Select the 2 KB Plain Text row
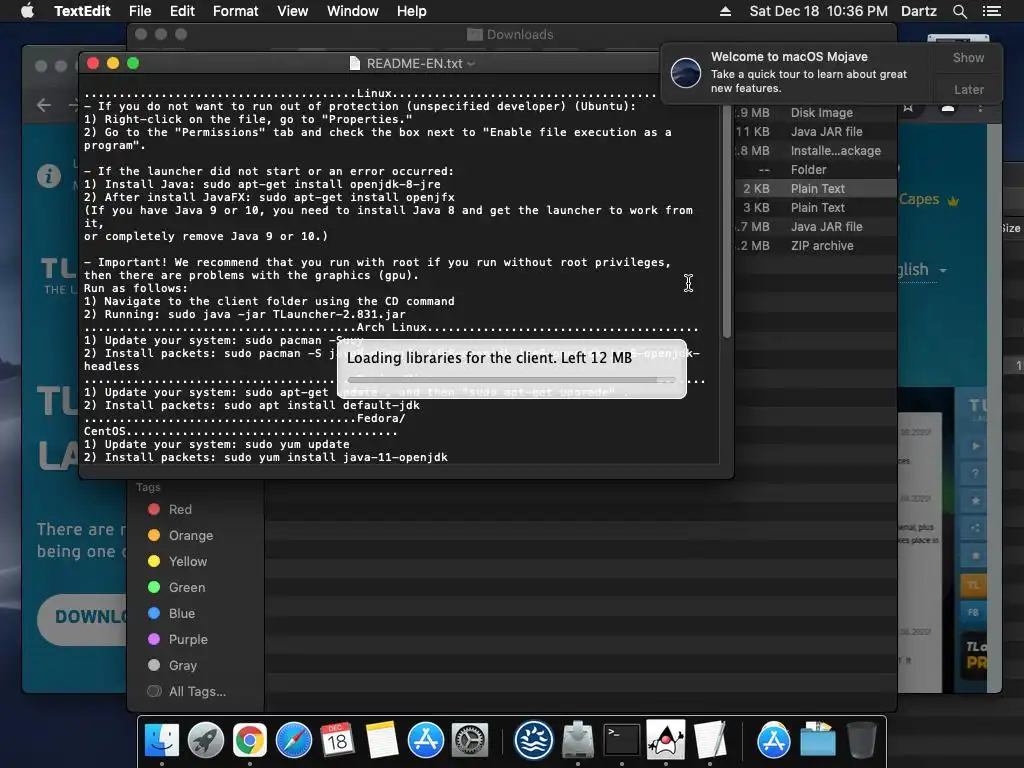The width and height of the screenshot is (1024, 768). [815, 188]
